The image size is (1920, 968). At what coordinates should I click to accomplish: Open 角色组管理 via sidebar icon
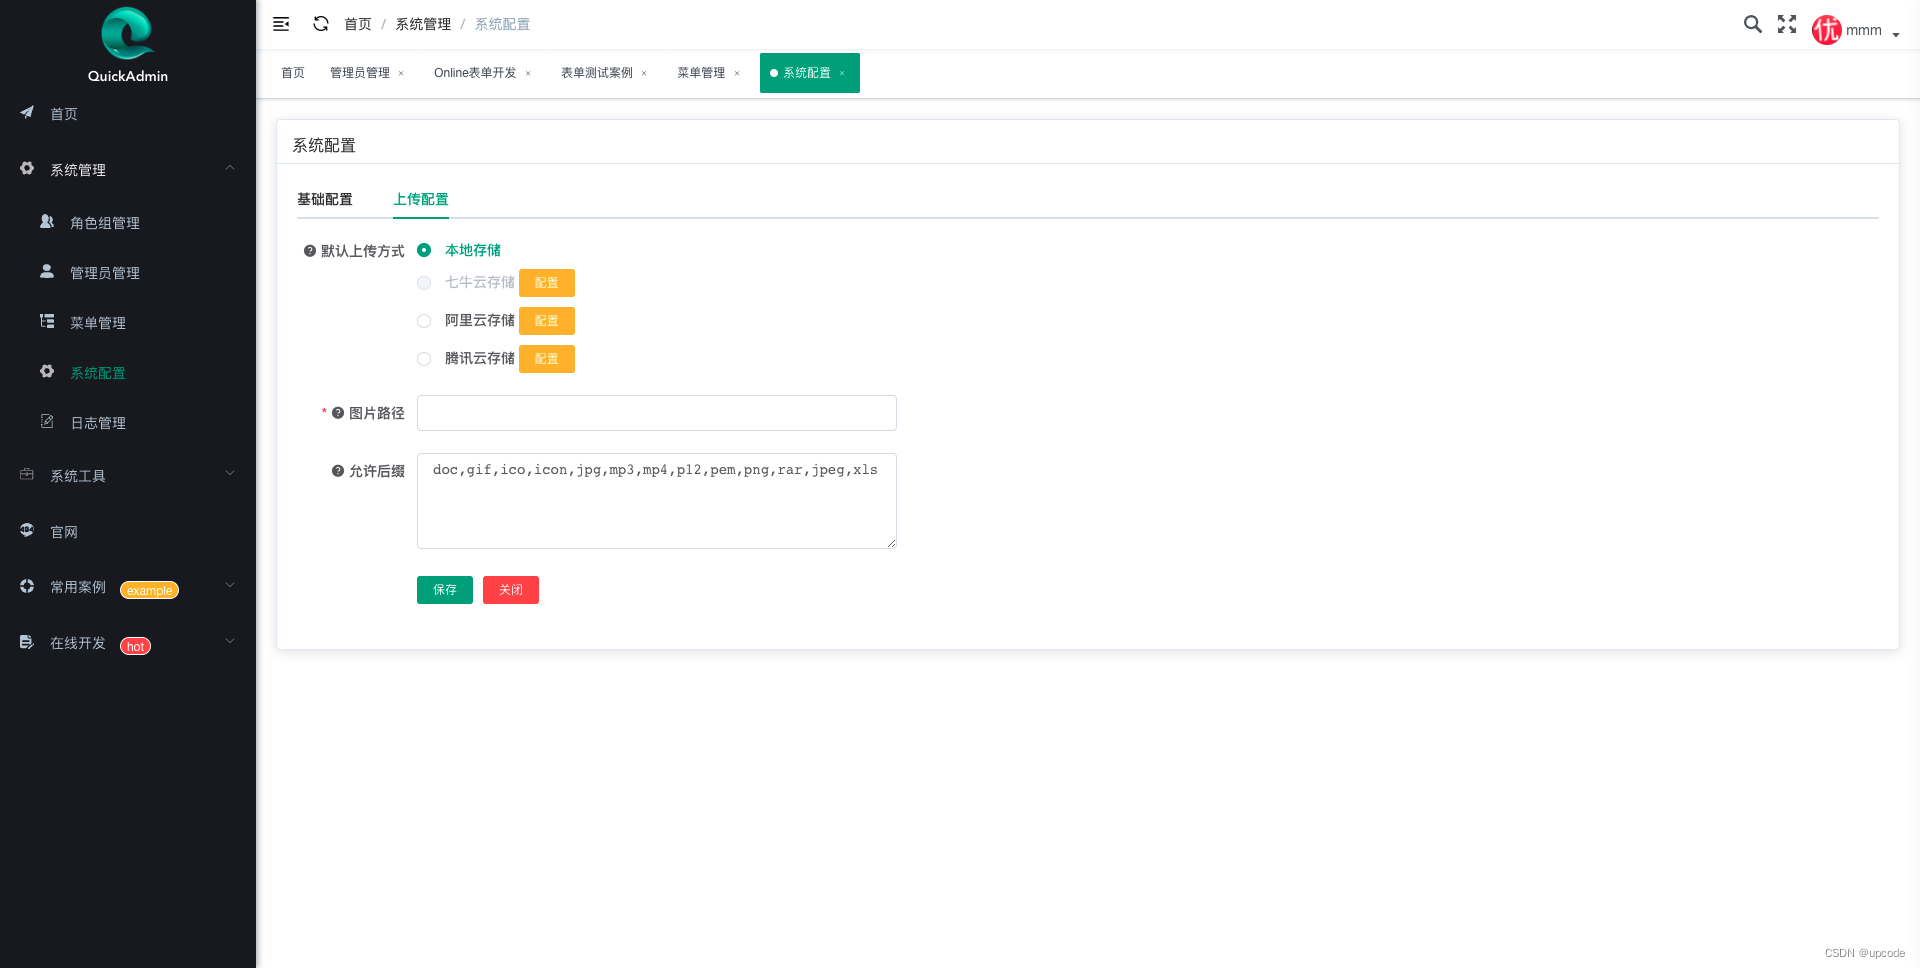105,222
